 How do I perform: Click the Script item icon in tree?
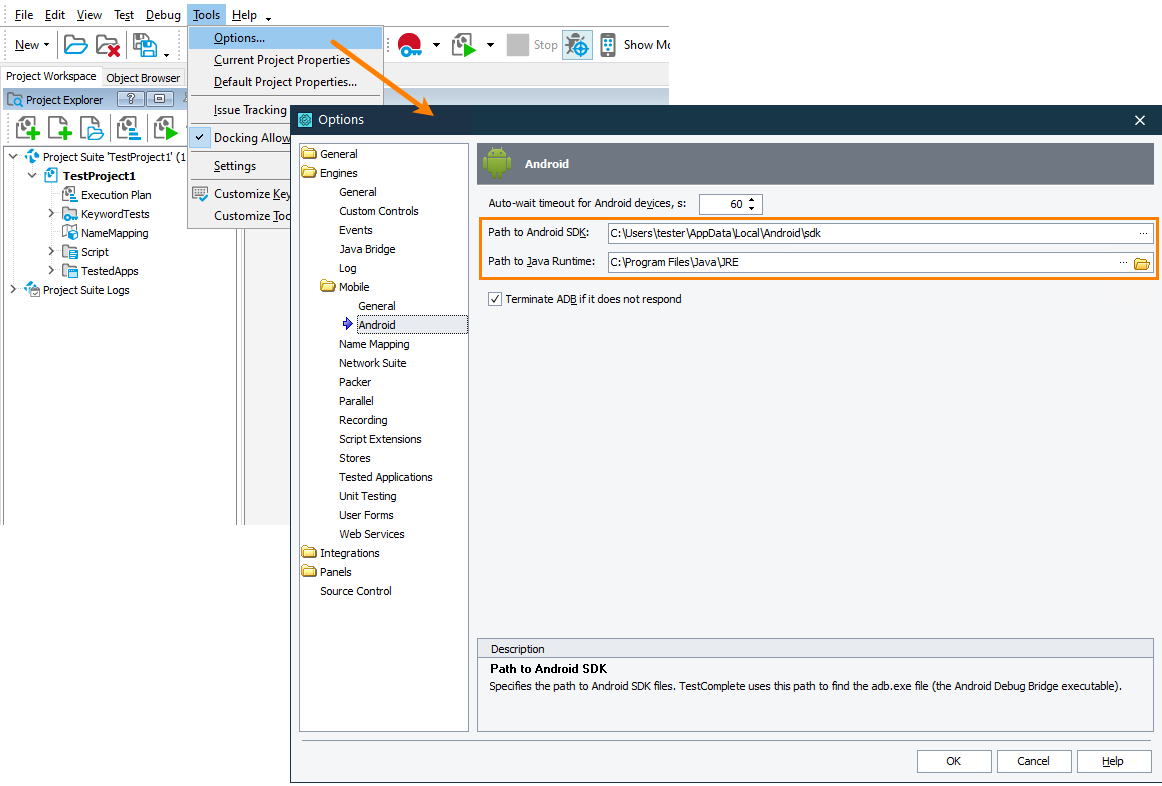(x=70, y=252)
